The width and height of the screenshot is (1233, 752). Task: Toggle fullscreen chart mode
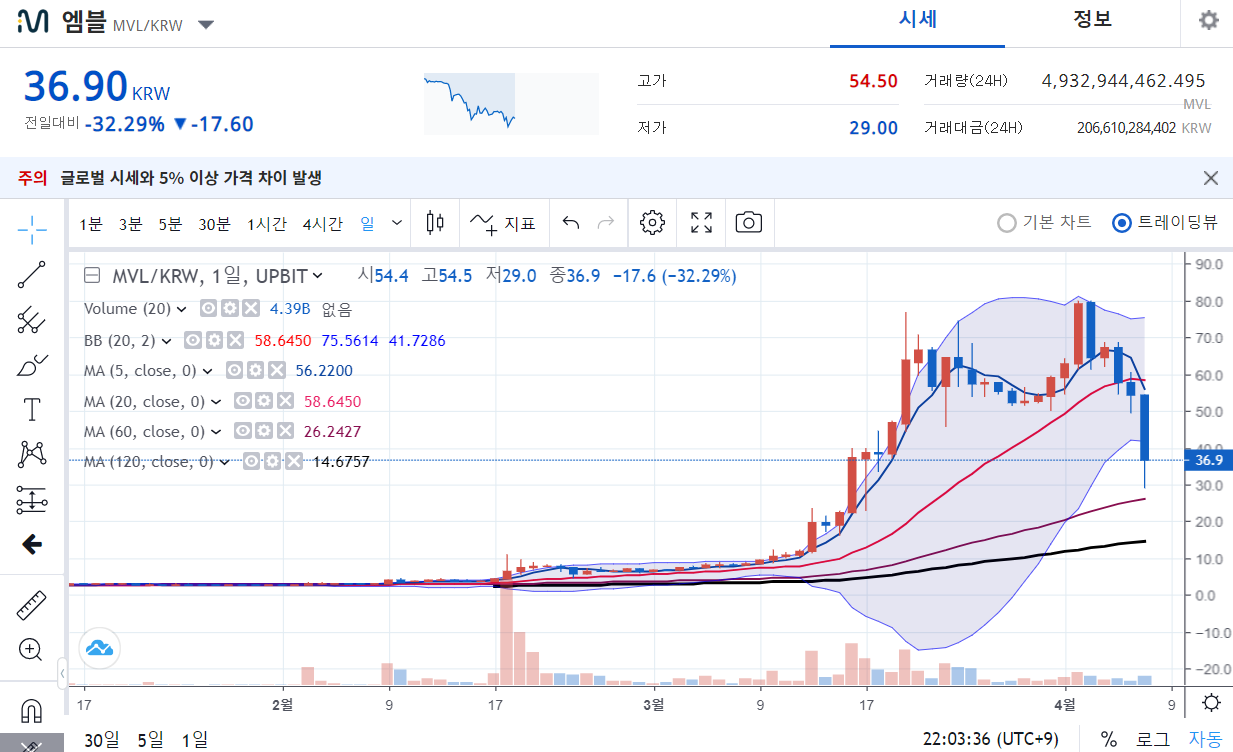click(x=702, y=223)
